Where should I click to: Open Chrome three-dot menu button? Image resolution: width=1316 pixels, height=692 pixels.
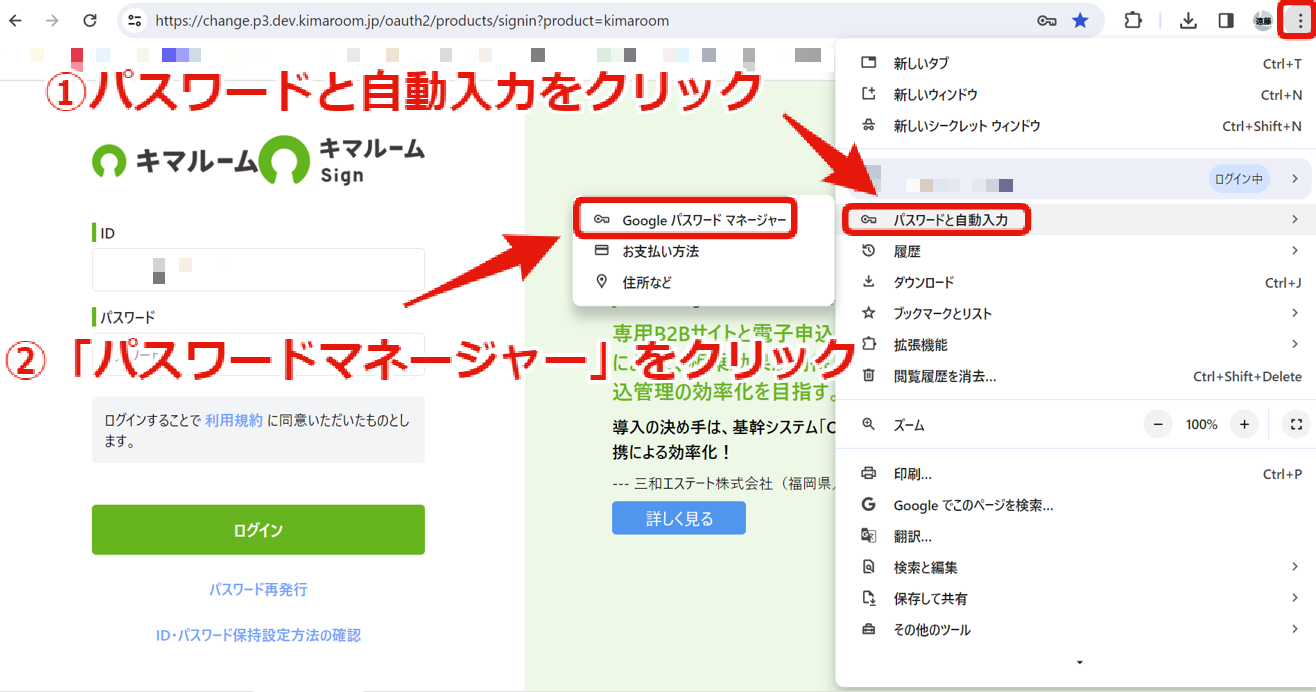point(1300,21)
